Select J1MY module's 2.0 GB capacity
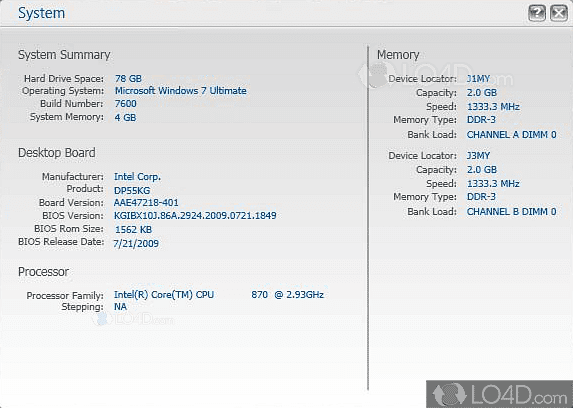 (x=482, y=93)
